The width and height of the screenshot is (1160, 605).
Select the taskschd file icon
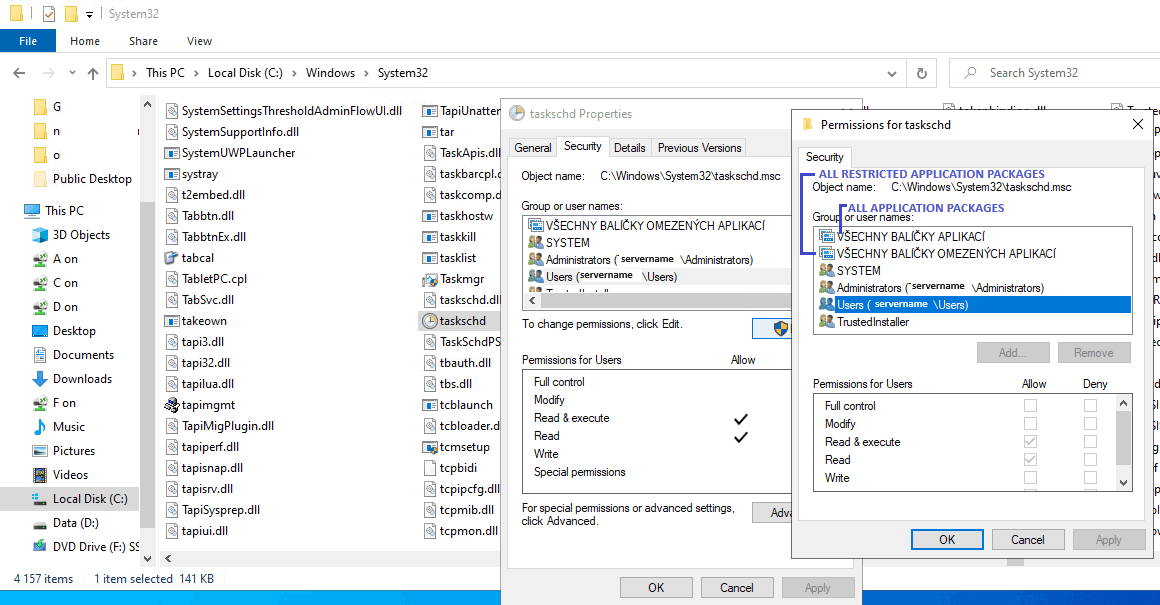click(430, 321)
